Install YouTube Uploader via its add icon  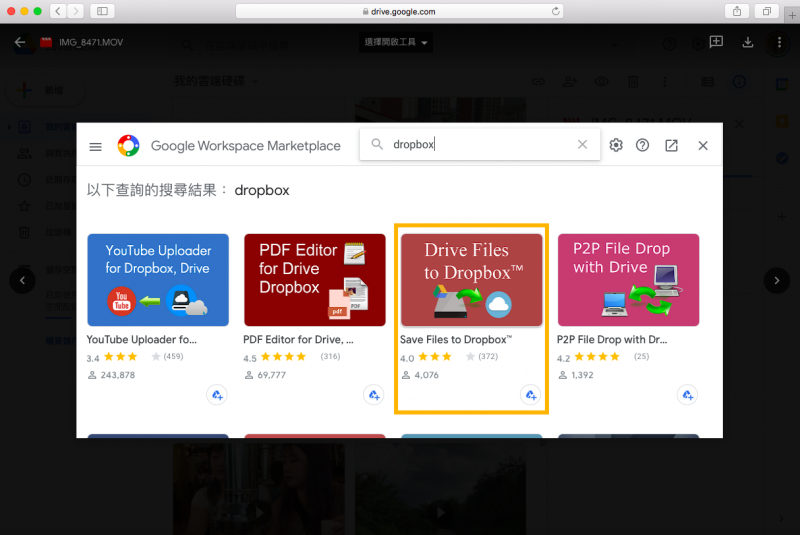pos(217,395)
